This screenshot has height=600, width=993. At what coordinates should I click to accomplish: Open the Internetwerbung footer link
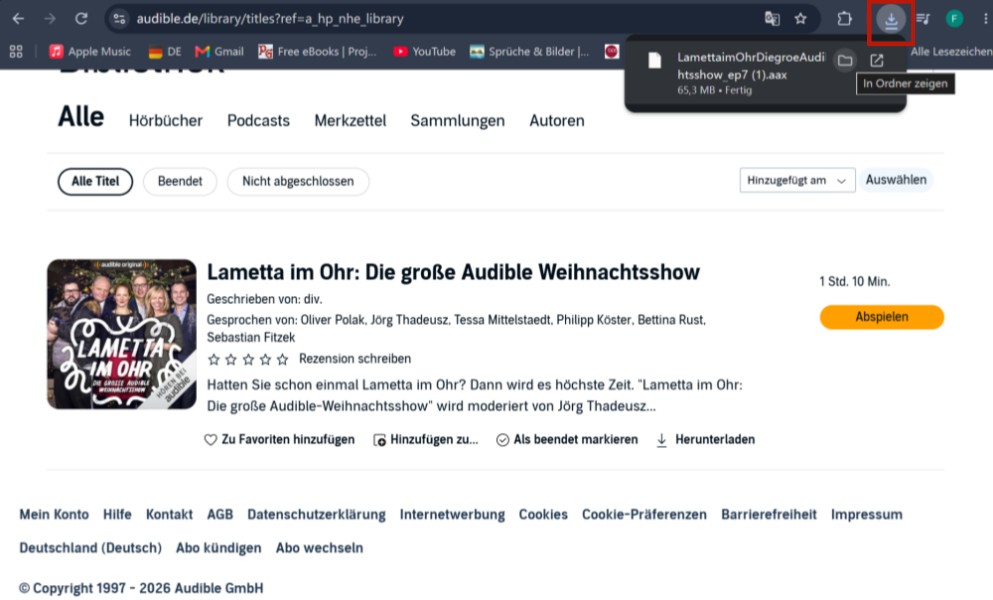(x=452, y=514)
